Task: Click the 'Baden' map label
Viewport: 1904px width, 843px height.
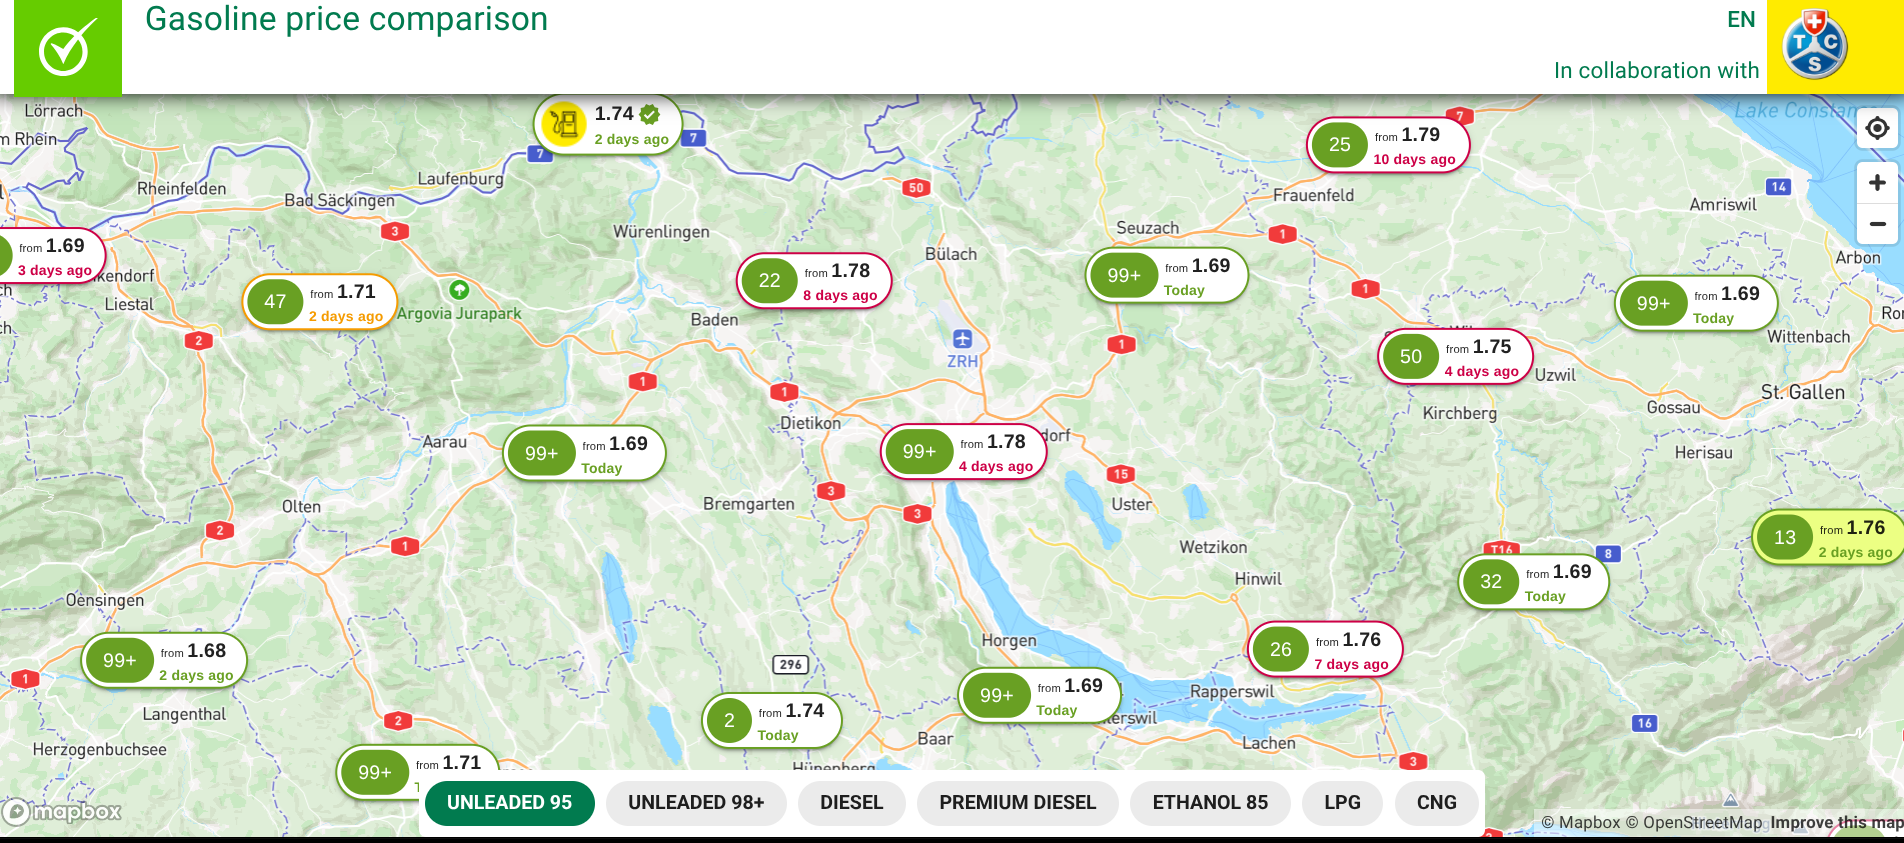Action: click(x=714, y=320)
